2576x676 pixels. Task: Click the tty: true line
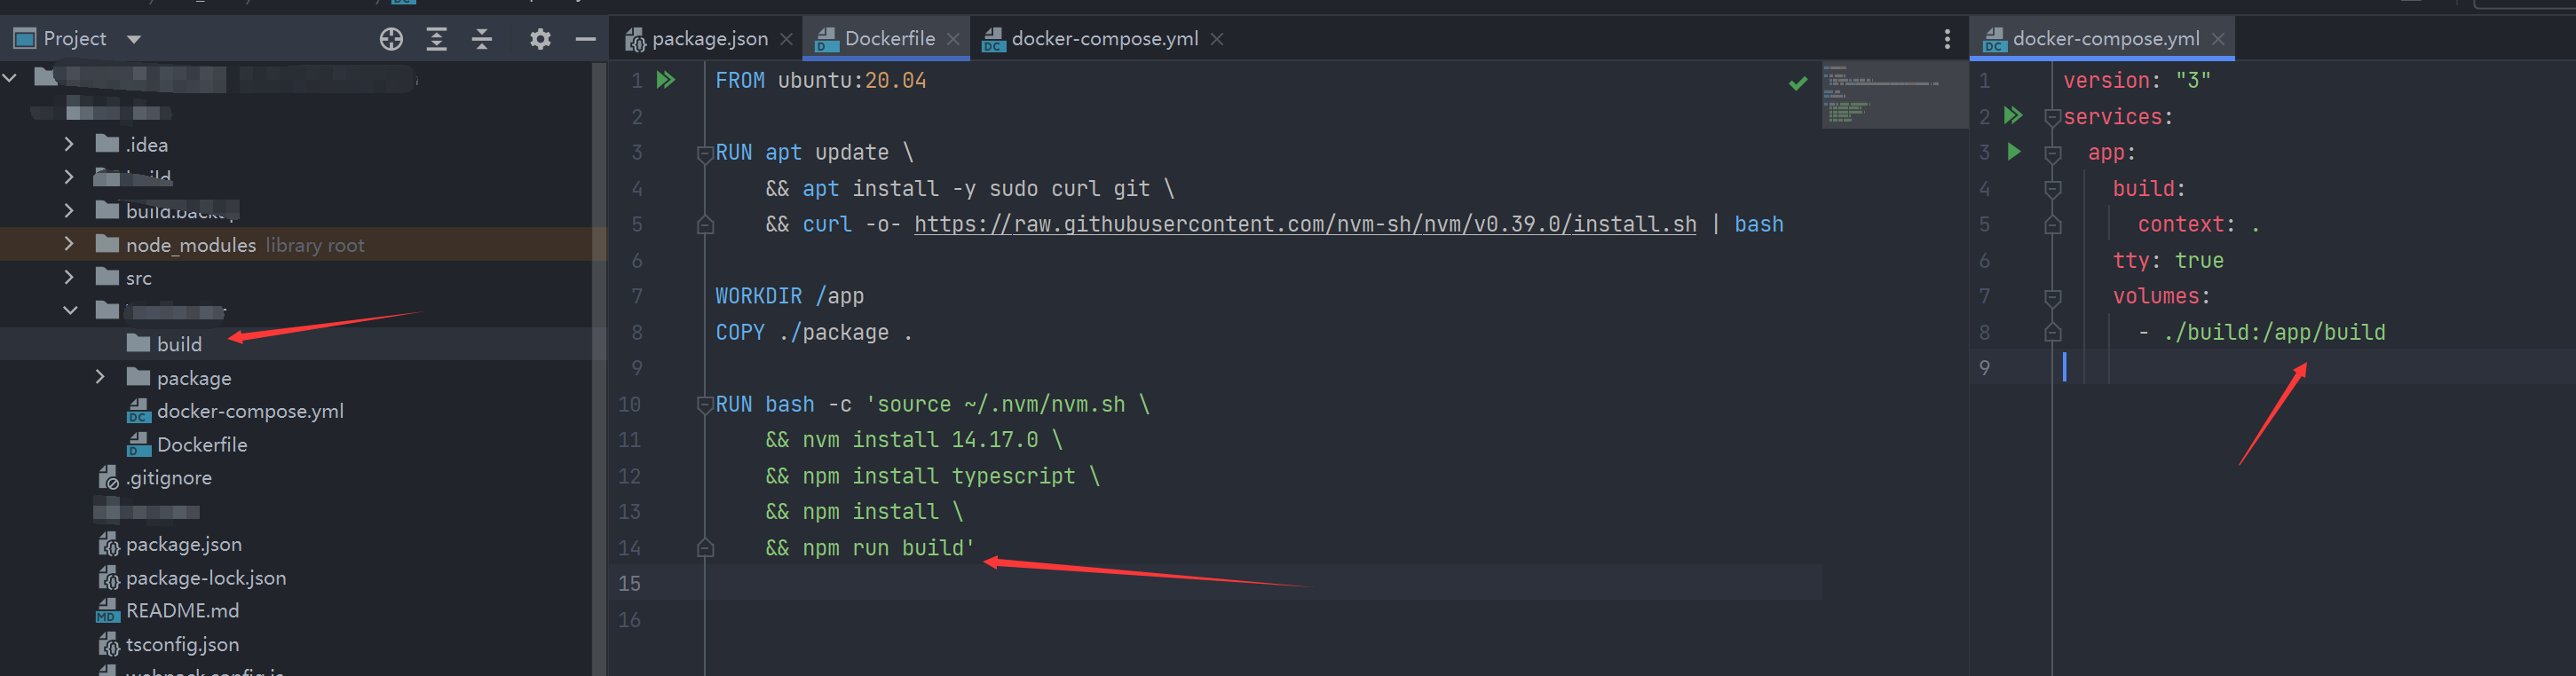point(2168,260)
